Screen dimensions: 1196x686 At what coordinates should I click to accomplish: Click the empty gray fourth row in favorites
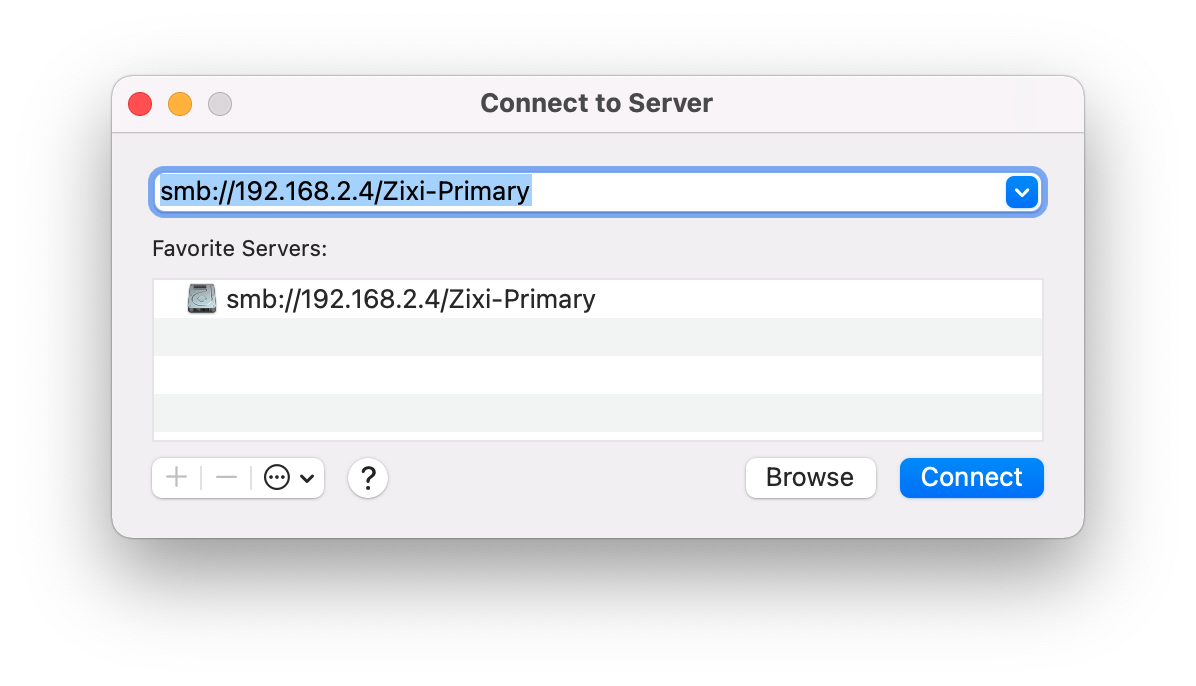click(x=598, y=414)
